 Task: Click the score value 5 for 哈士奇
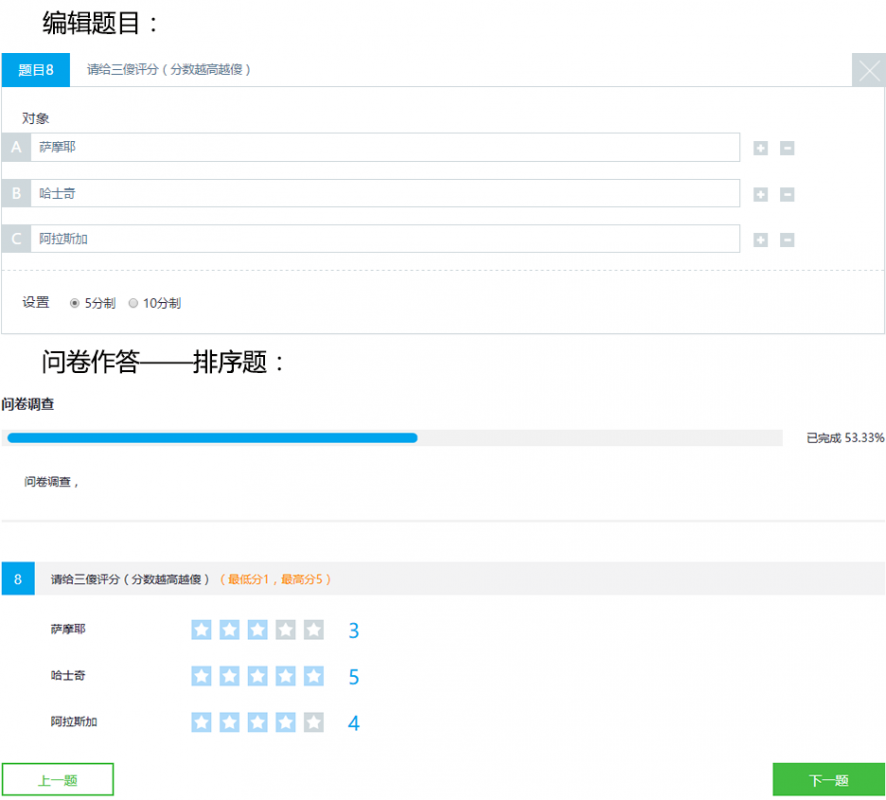pos(354,677)
